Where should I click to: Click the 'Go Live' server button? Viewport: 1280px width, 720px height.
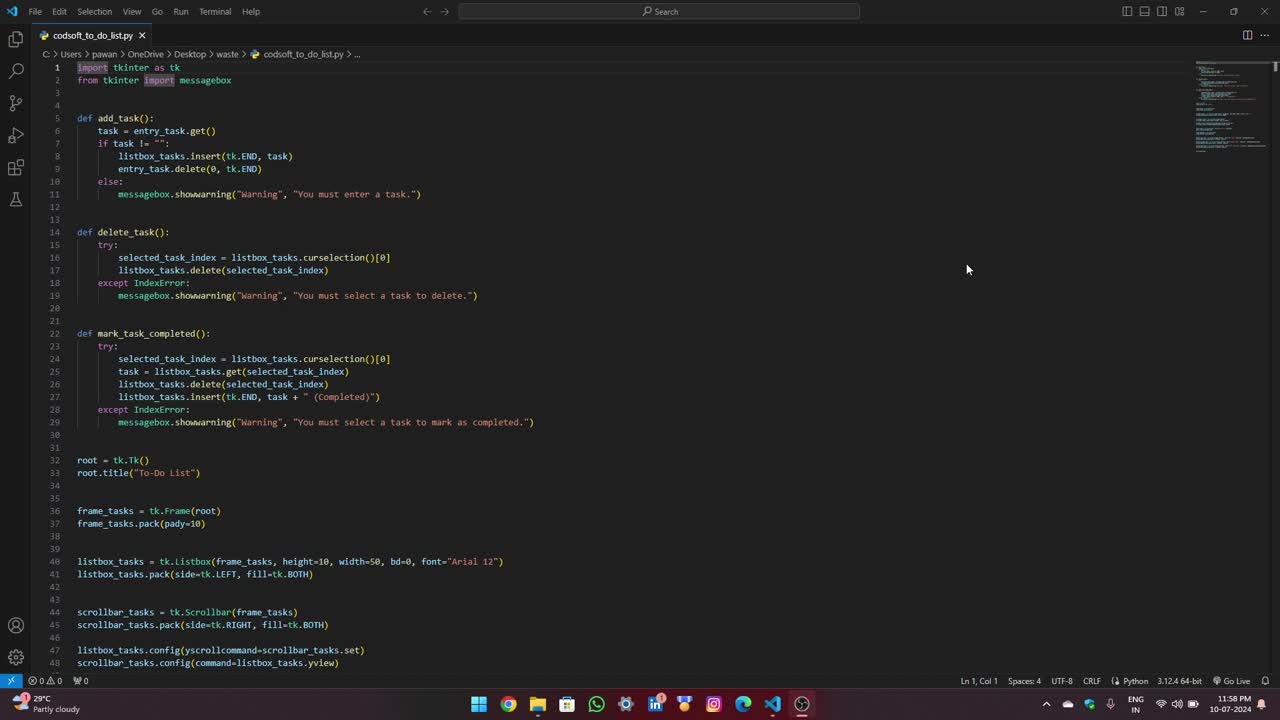tap(1231, 681)
